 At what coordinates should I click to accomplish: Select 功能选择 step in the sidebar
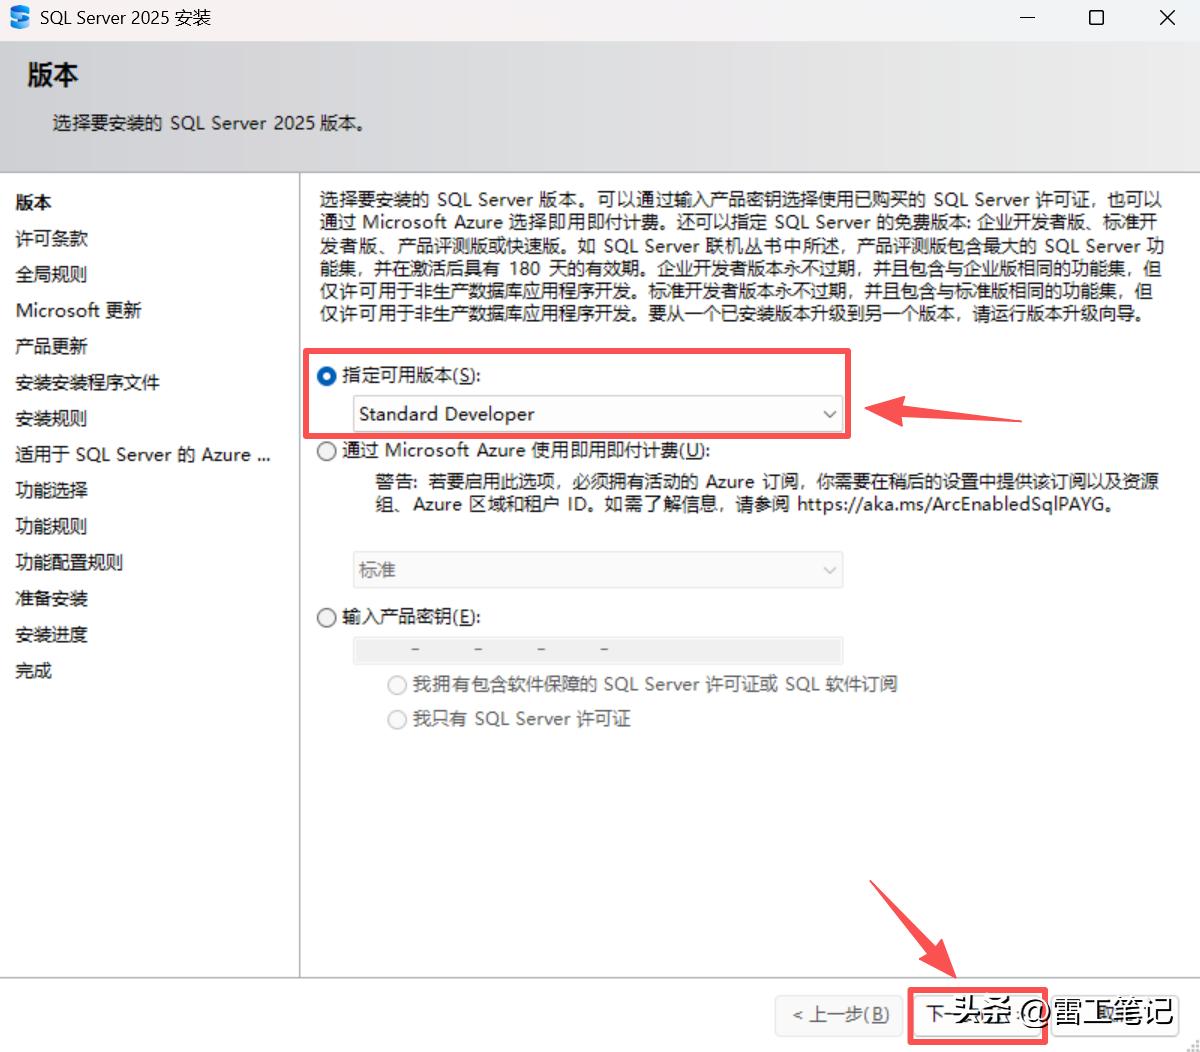[52, 490]
